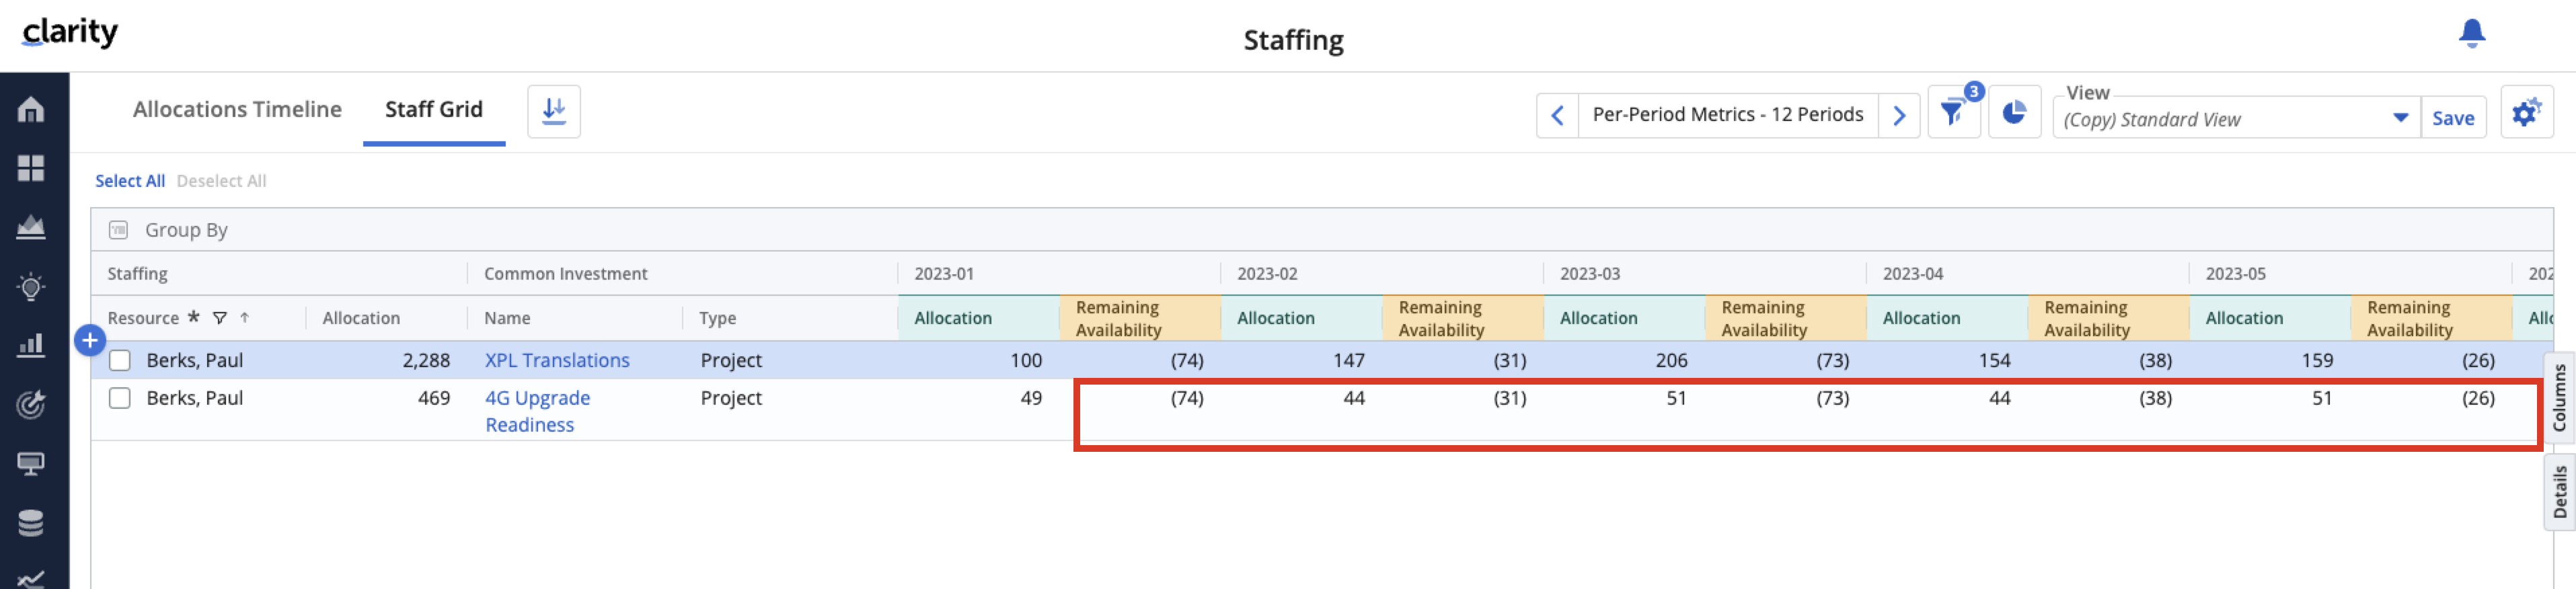The height and width of the screenshot is (589, 2576).
Task: Click the export download arrow icon
Action: pos(553,111)
